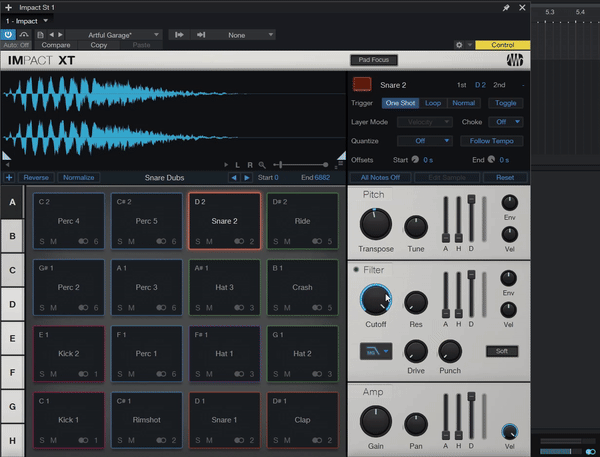Click the Amp Pan knob
This screenshot has width=600, height=457.
[416, 424]
